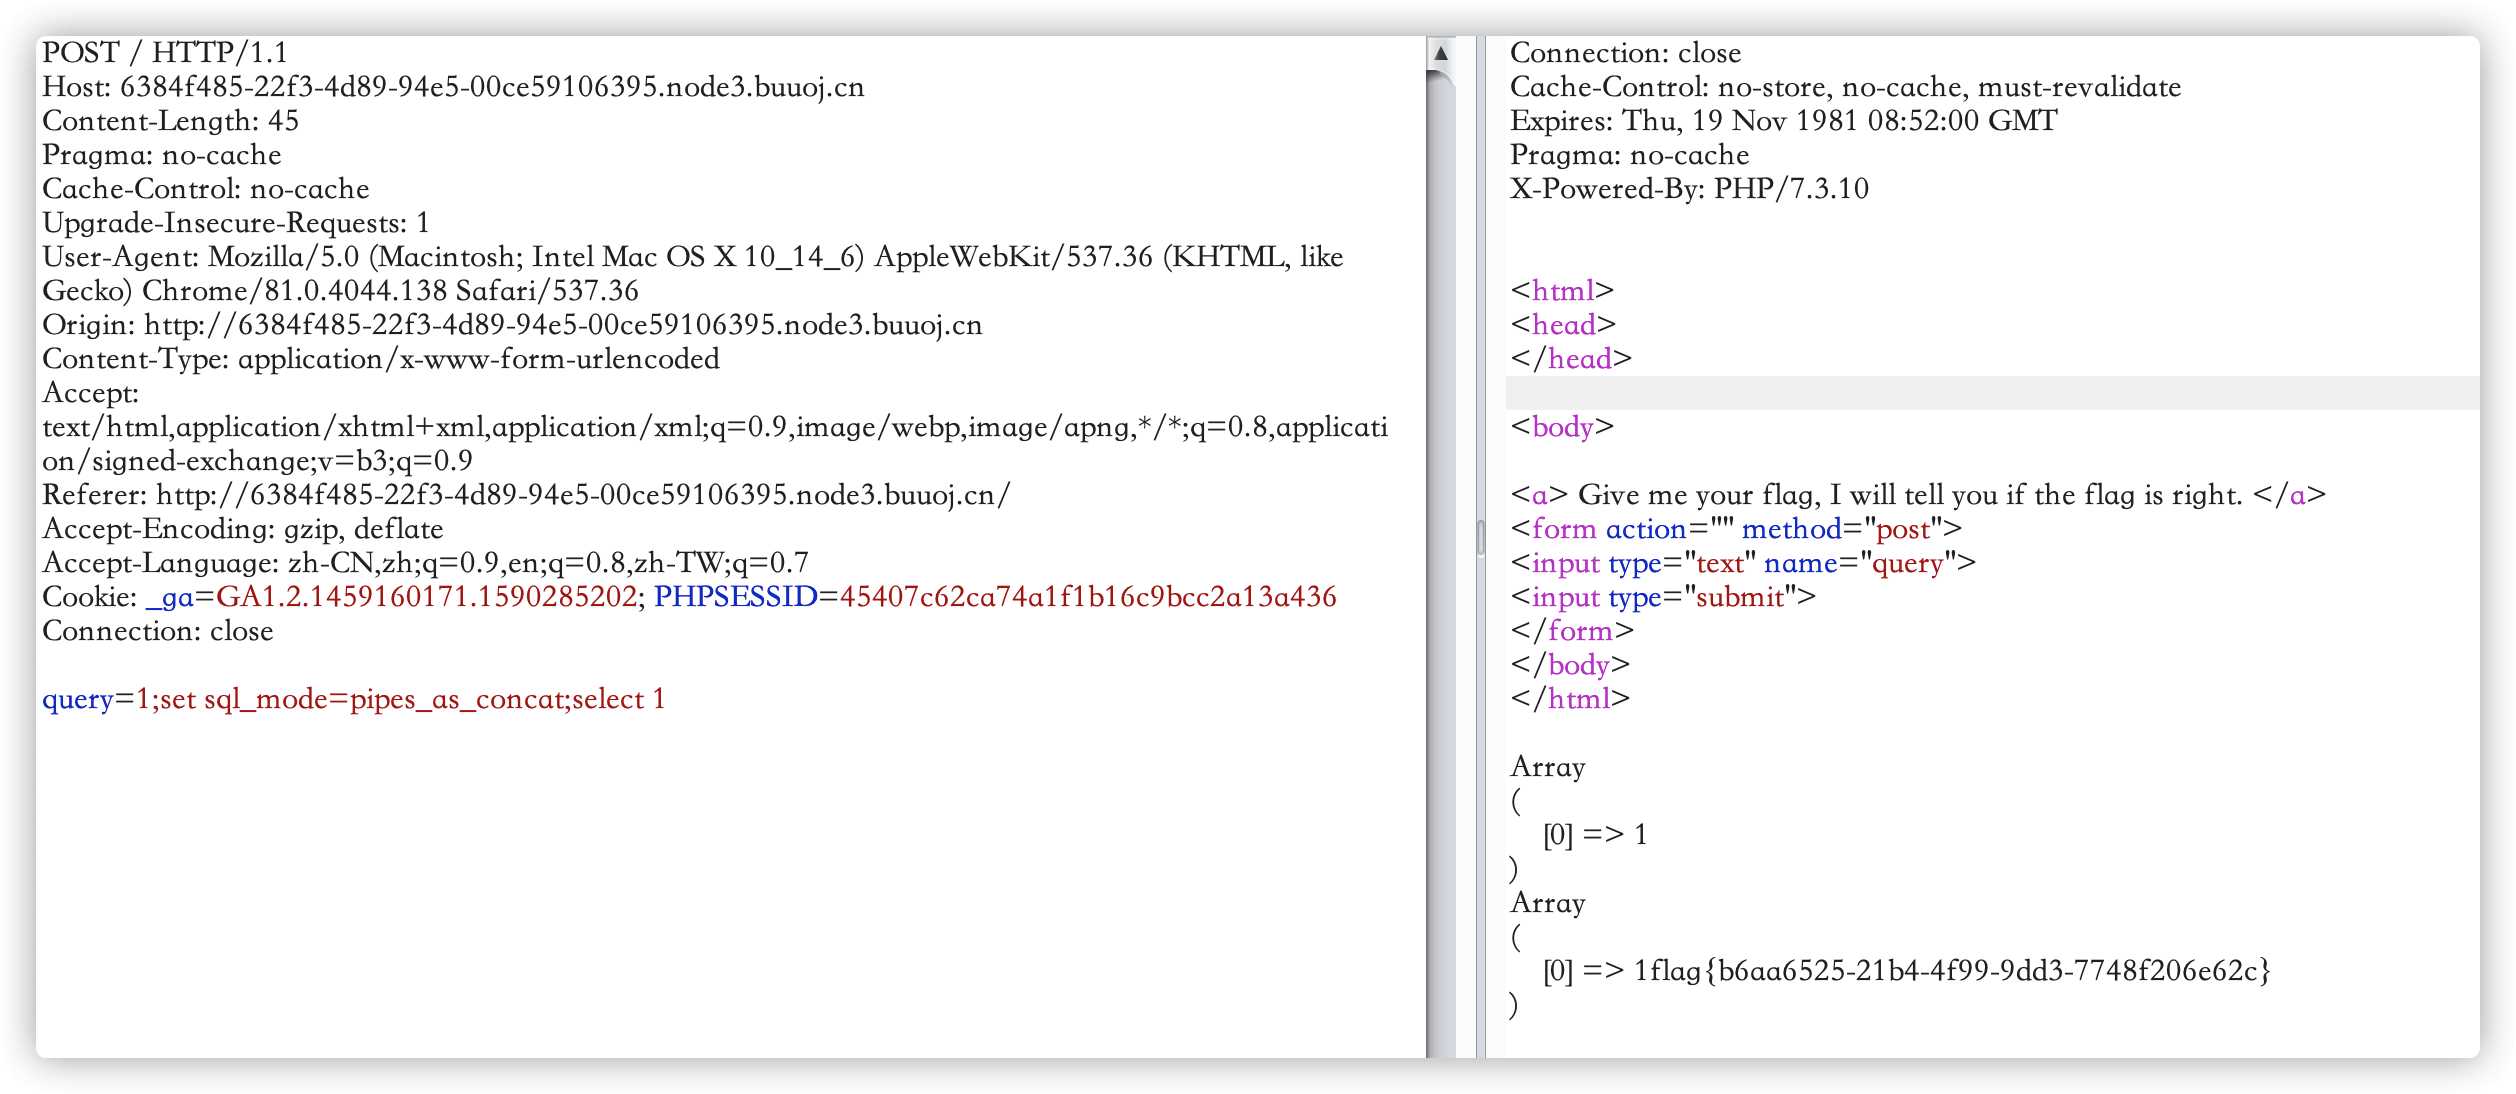Click the opening <body> tag in the response

pyautogui.click(x=1562, y=427)
